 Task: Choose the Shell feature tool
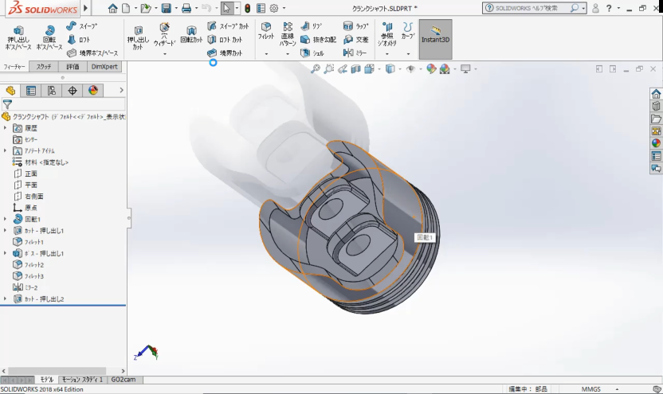312,53
